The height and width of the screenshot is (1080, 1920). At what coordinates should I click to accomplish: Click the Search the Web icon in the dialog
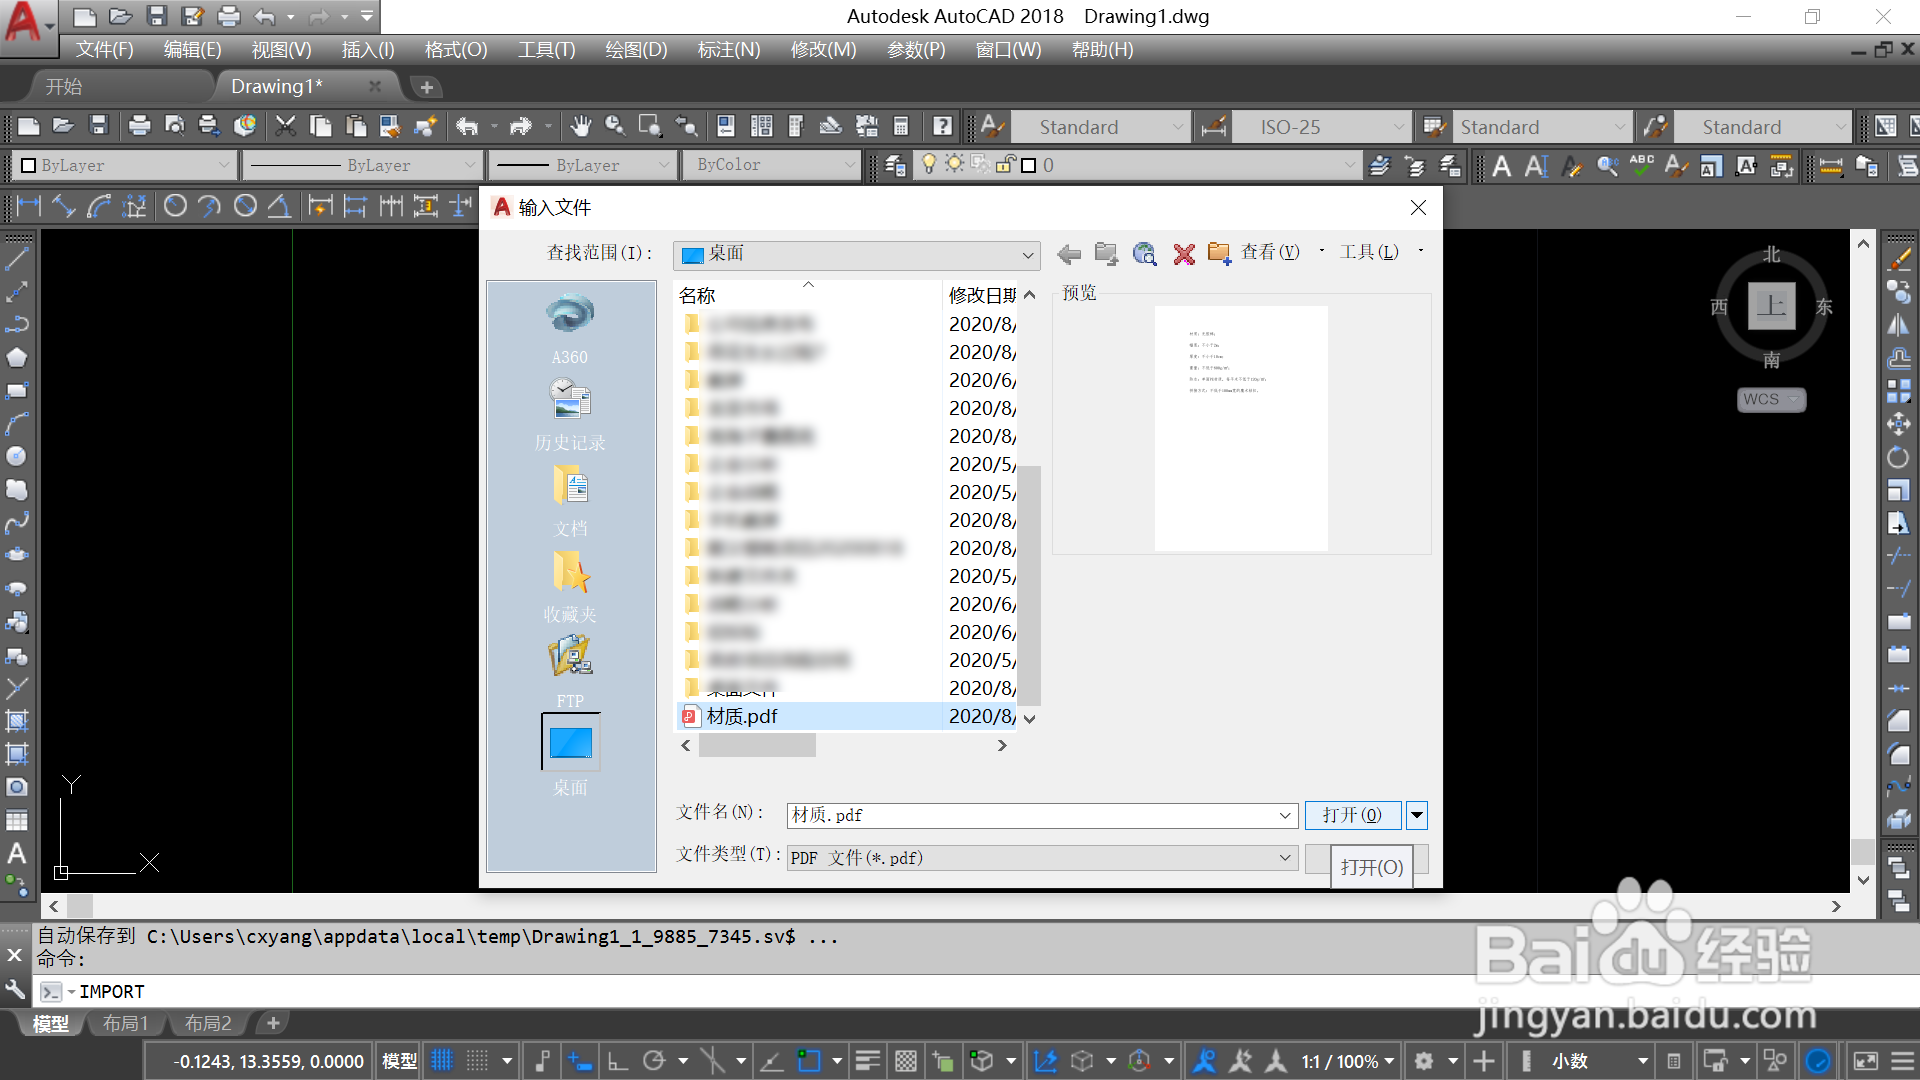1145,254
